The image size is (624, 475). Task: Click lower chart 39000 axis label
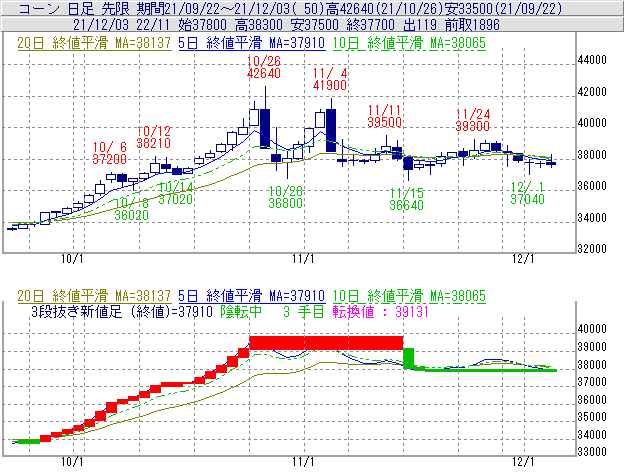(x=592, y=347)
